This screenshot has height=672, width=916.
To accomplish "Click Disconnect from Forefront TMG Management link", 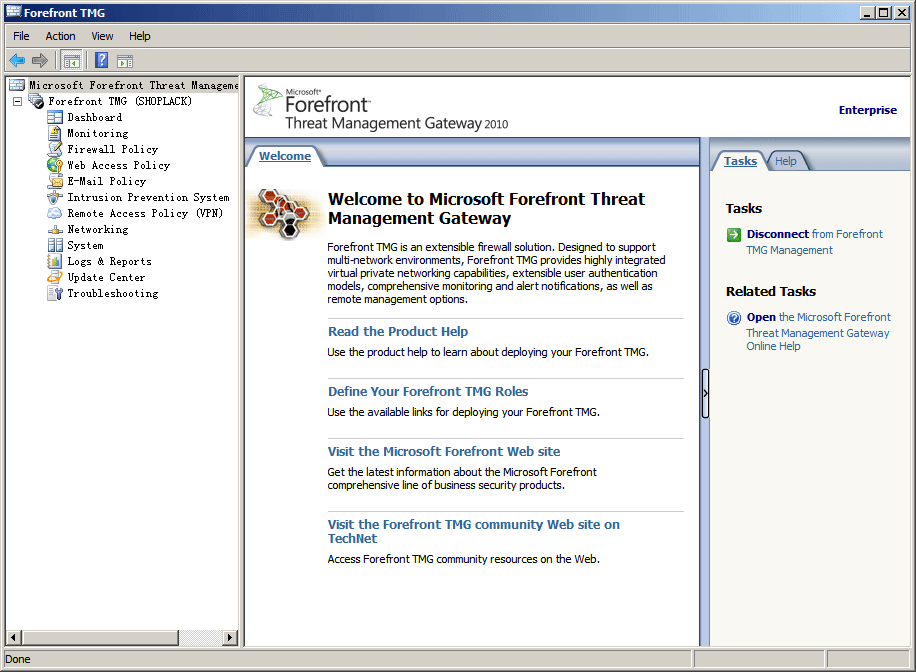I will tap(814, 242).
